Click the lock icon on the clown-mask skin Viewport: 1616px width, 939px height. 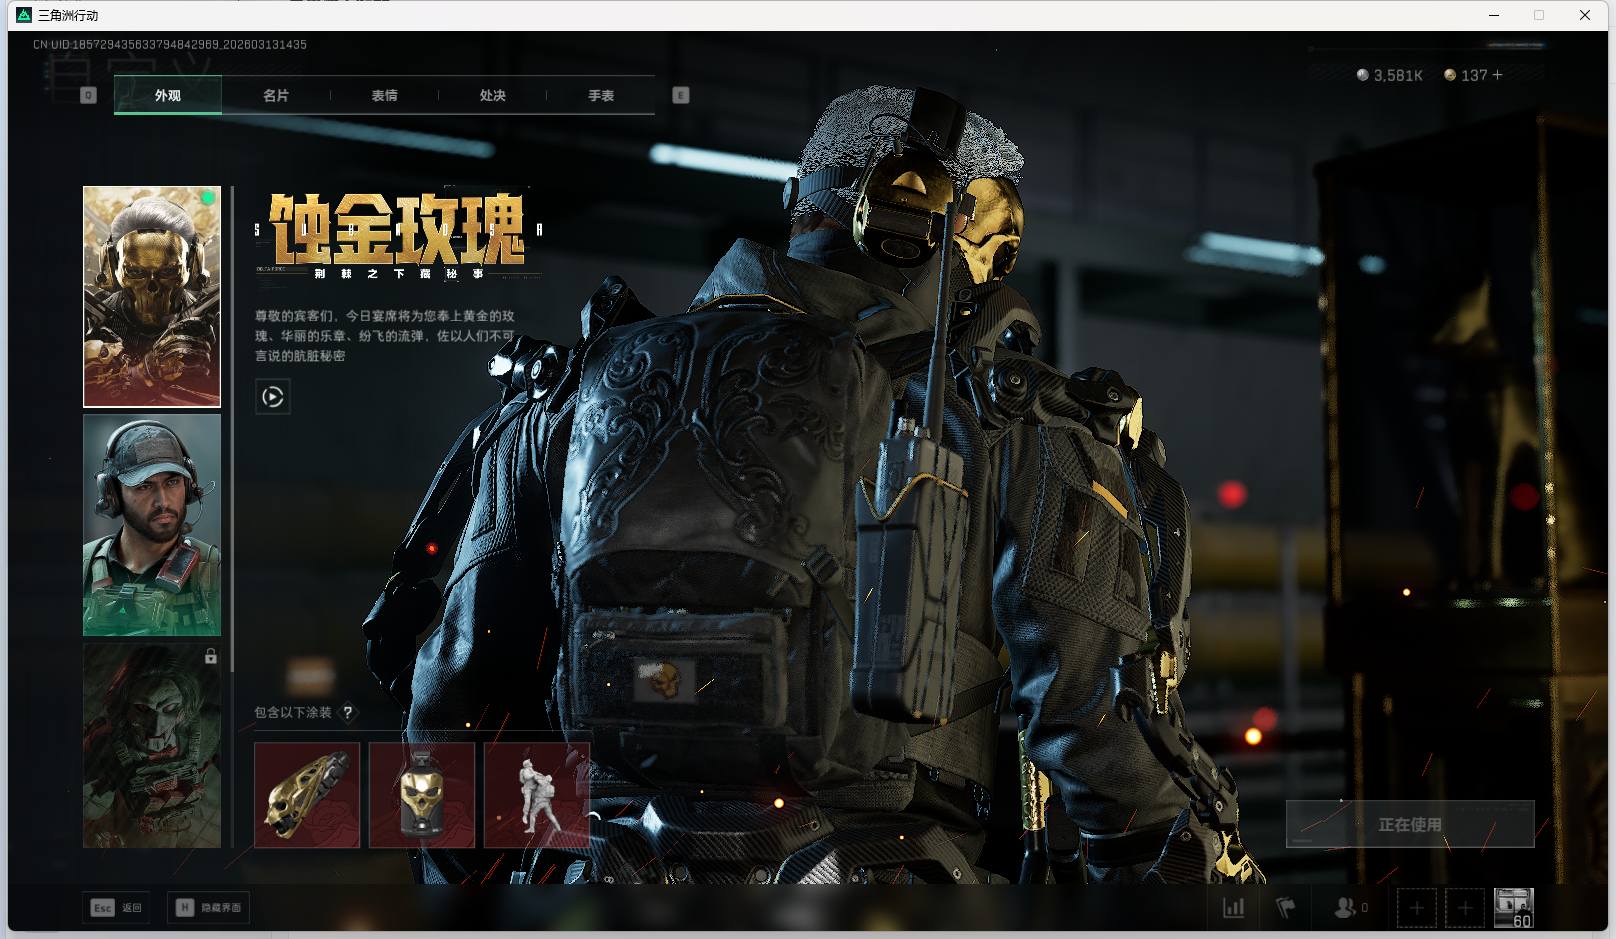click(210, 656)
